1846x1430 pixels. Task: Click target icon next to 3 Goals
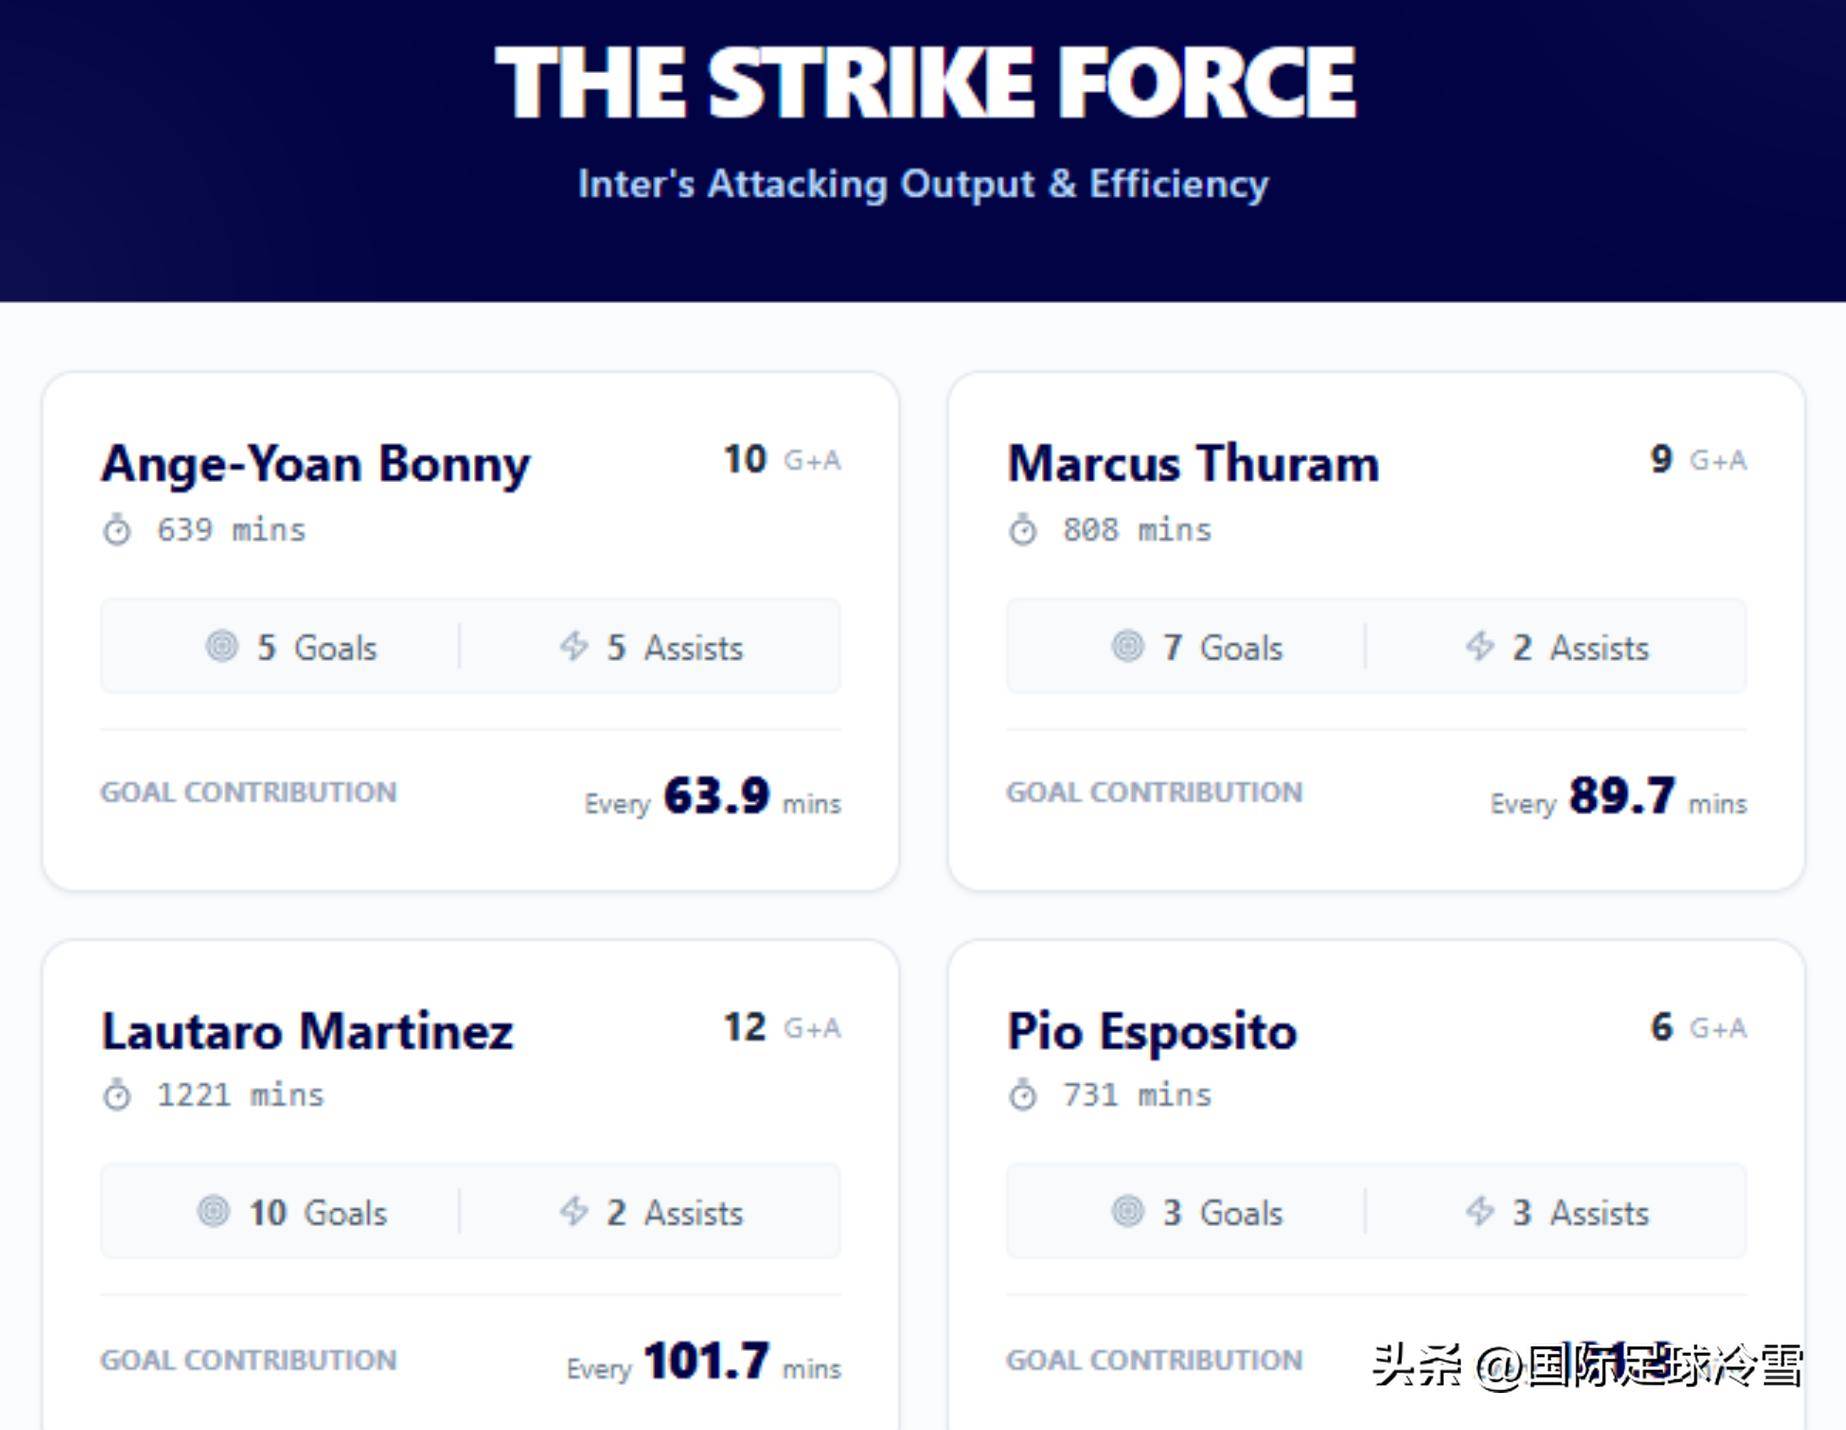point(1128,1212)
